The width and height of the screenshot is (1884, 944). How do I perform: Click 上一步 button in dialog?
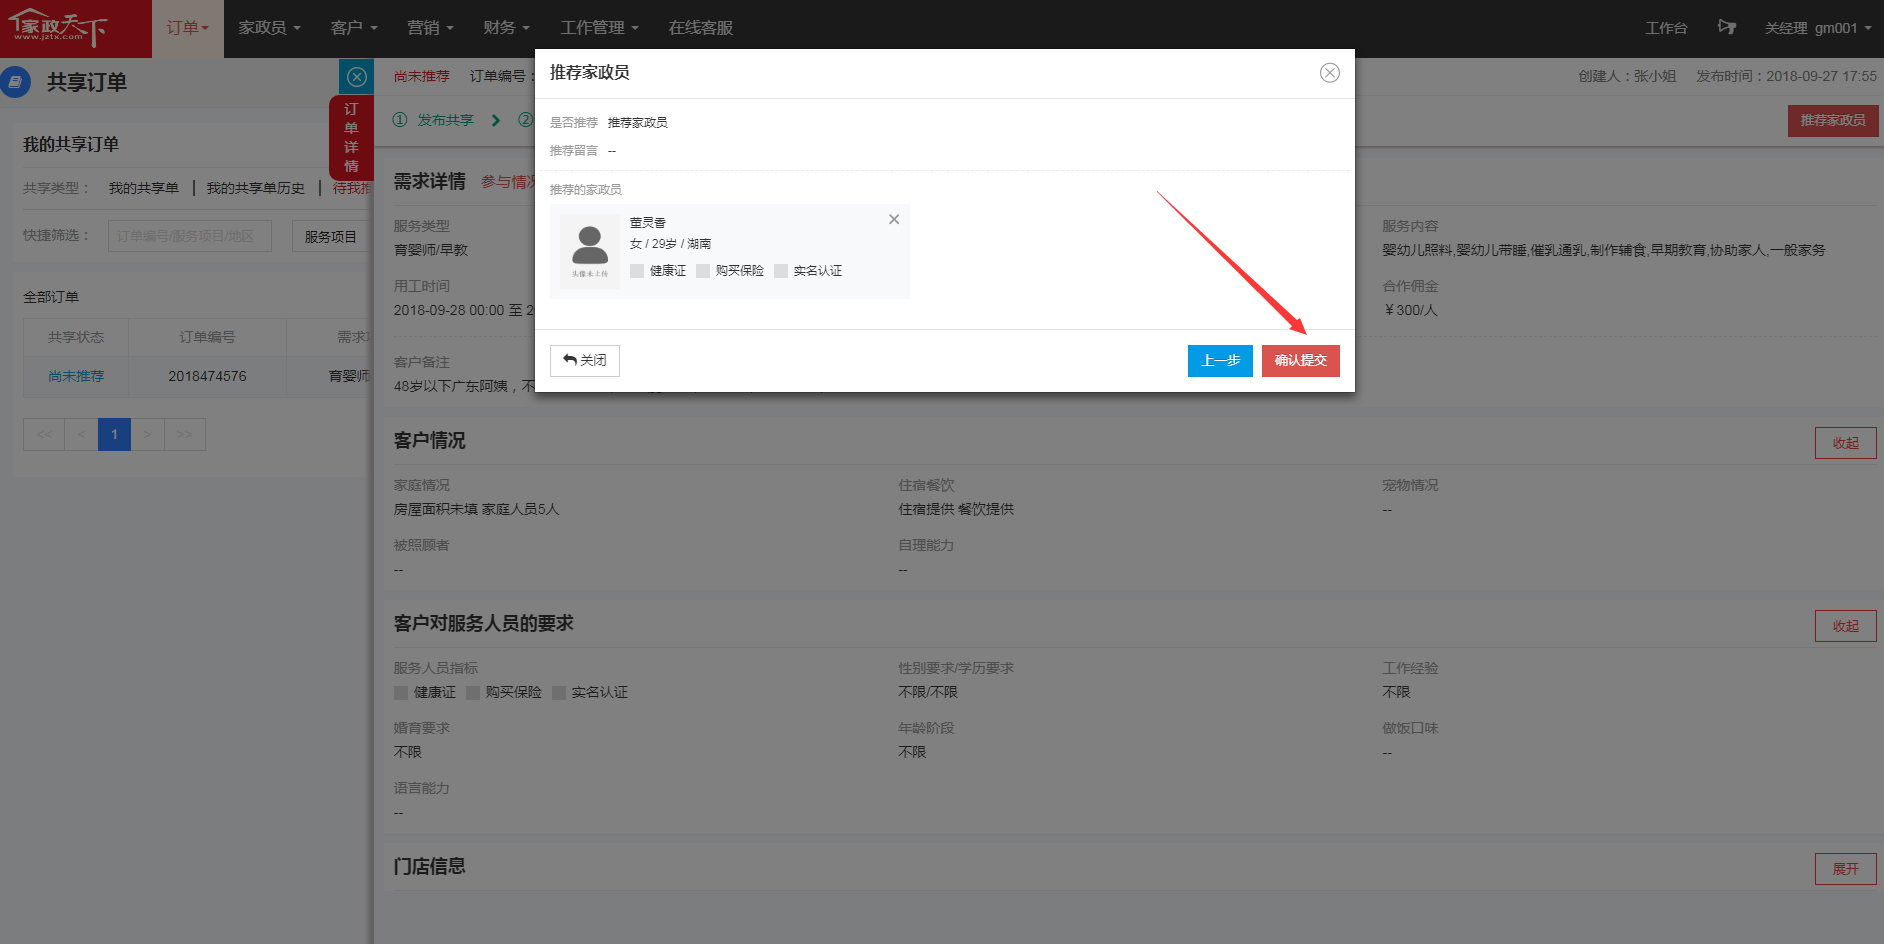pos(1220,361)
